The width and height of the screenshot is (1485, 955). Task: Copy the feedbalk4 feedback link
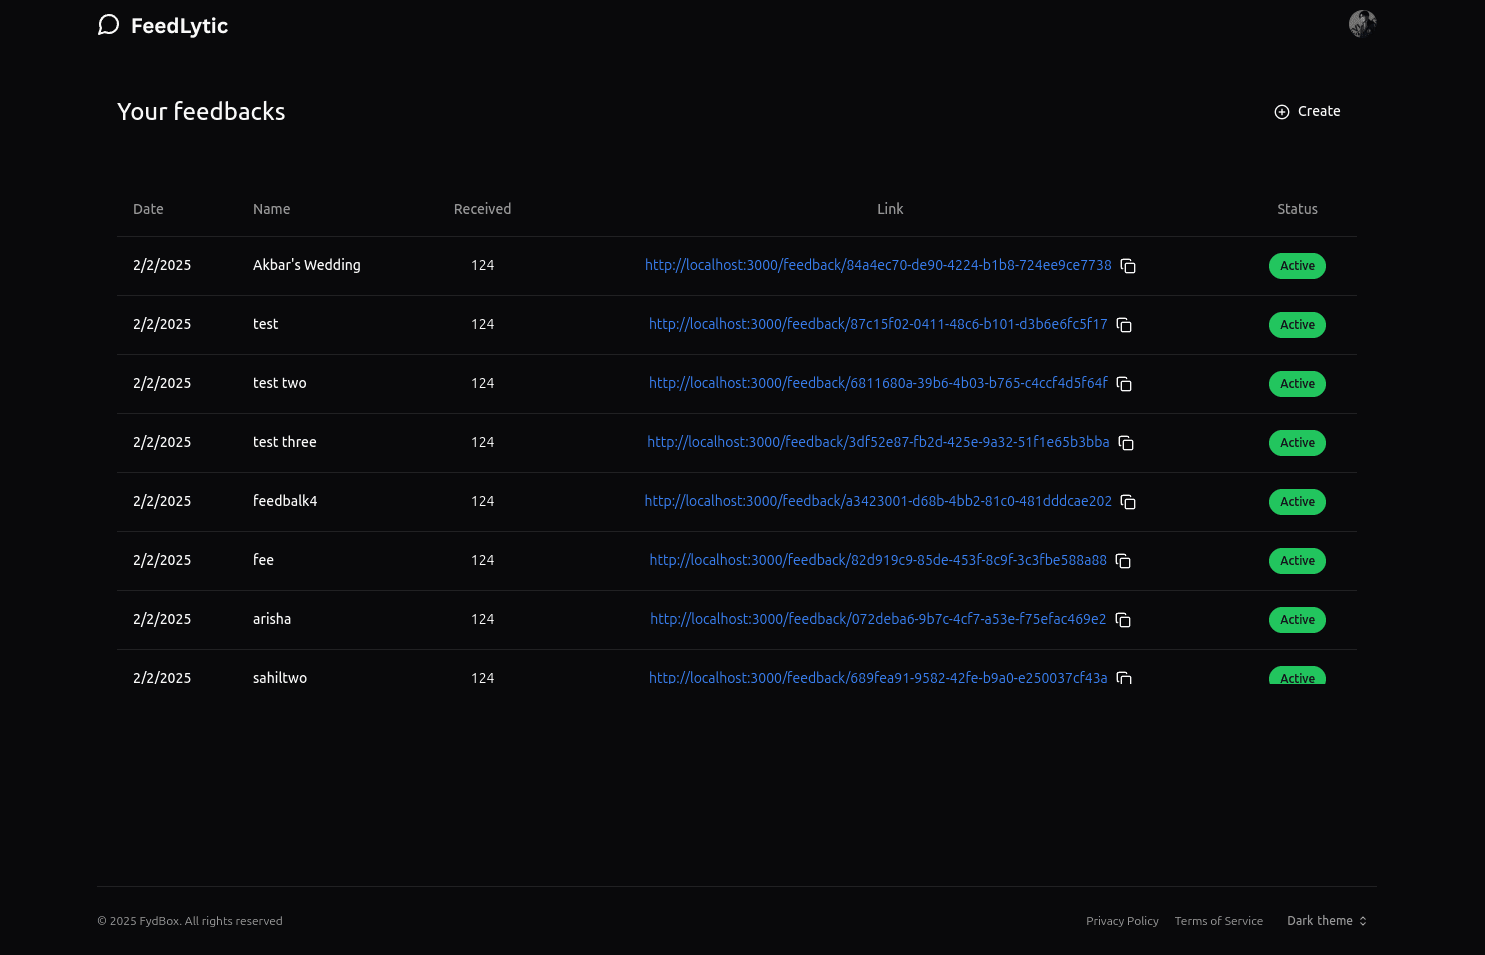pos(1128,502)
